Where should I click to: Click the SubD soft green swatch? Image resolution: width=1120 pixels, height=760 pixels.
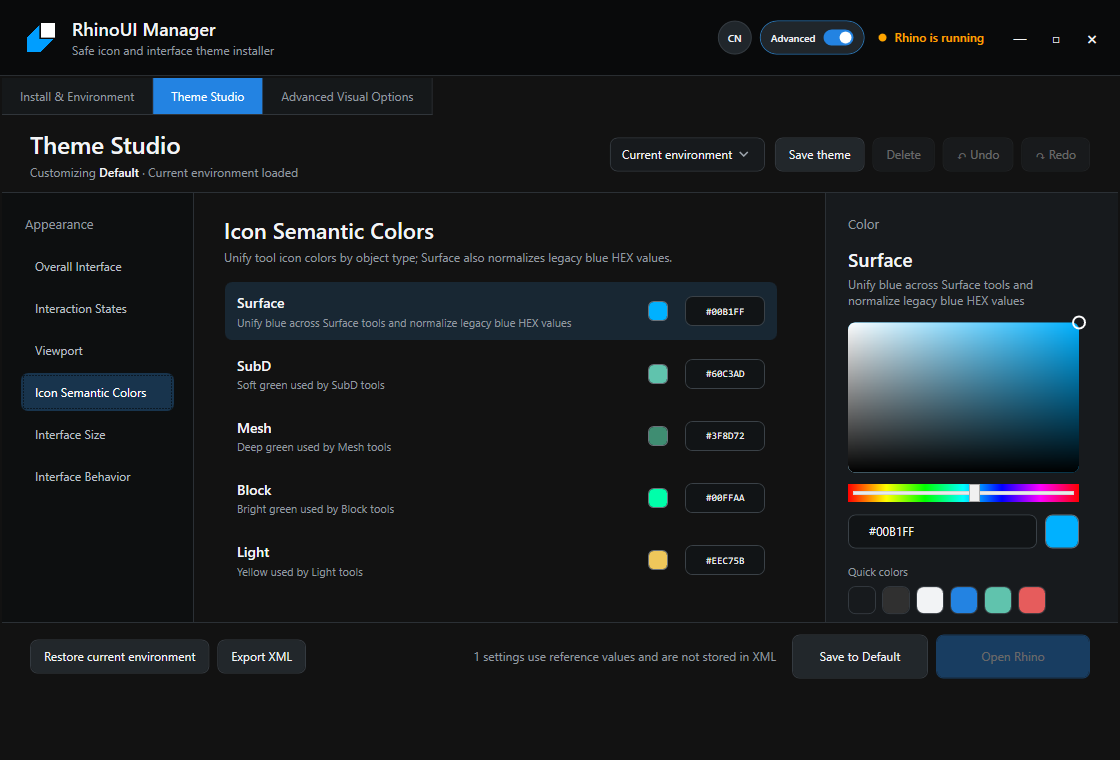click(658, 374)
